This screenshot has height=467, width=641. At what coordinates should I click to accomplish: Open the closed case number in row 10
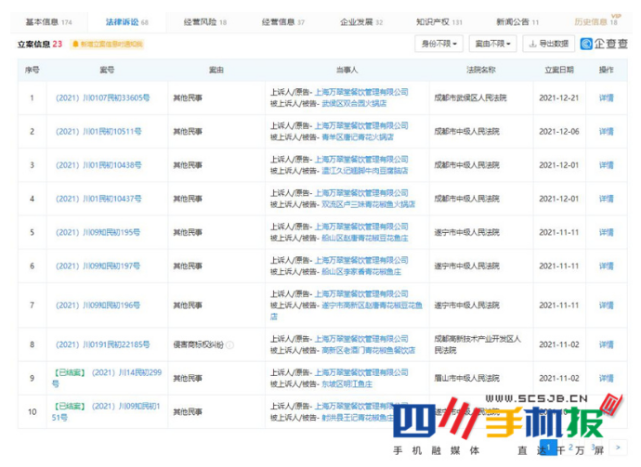106,412
